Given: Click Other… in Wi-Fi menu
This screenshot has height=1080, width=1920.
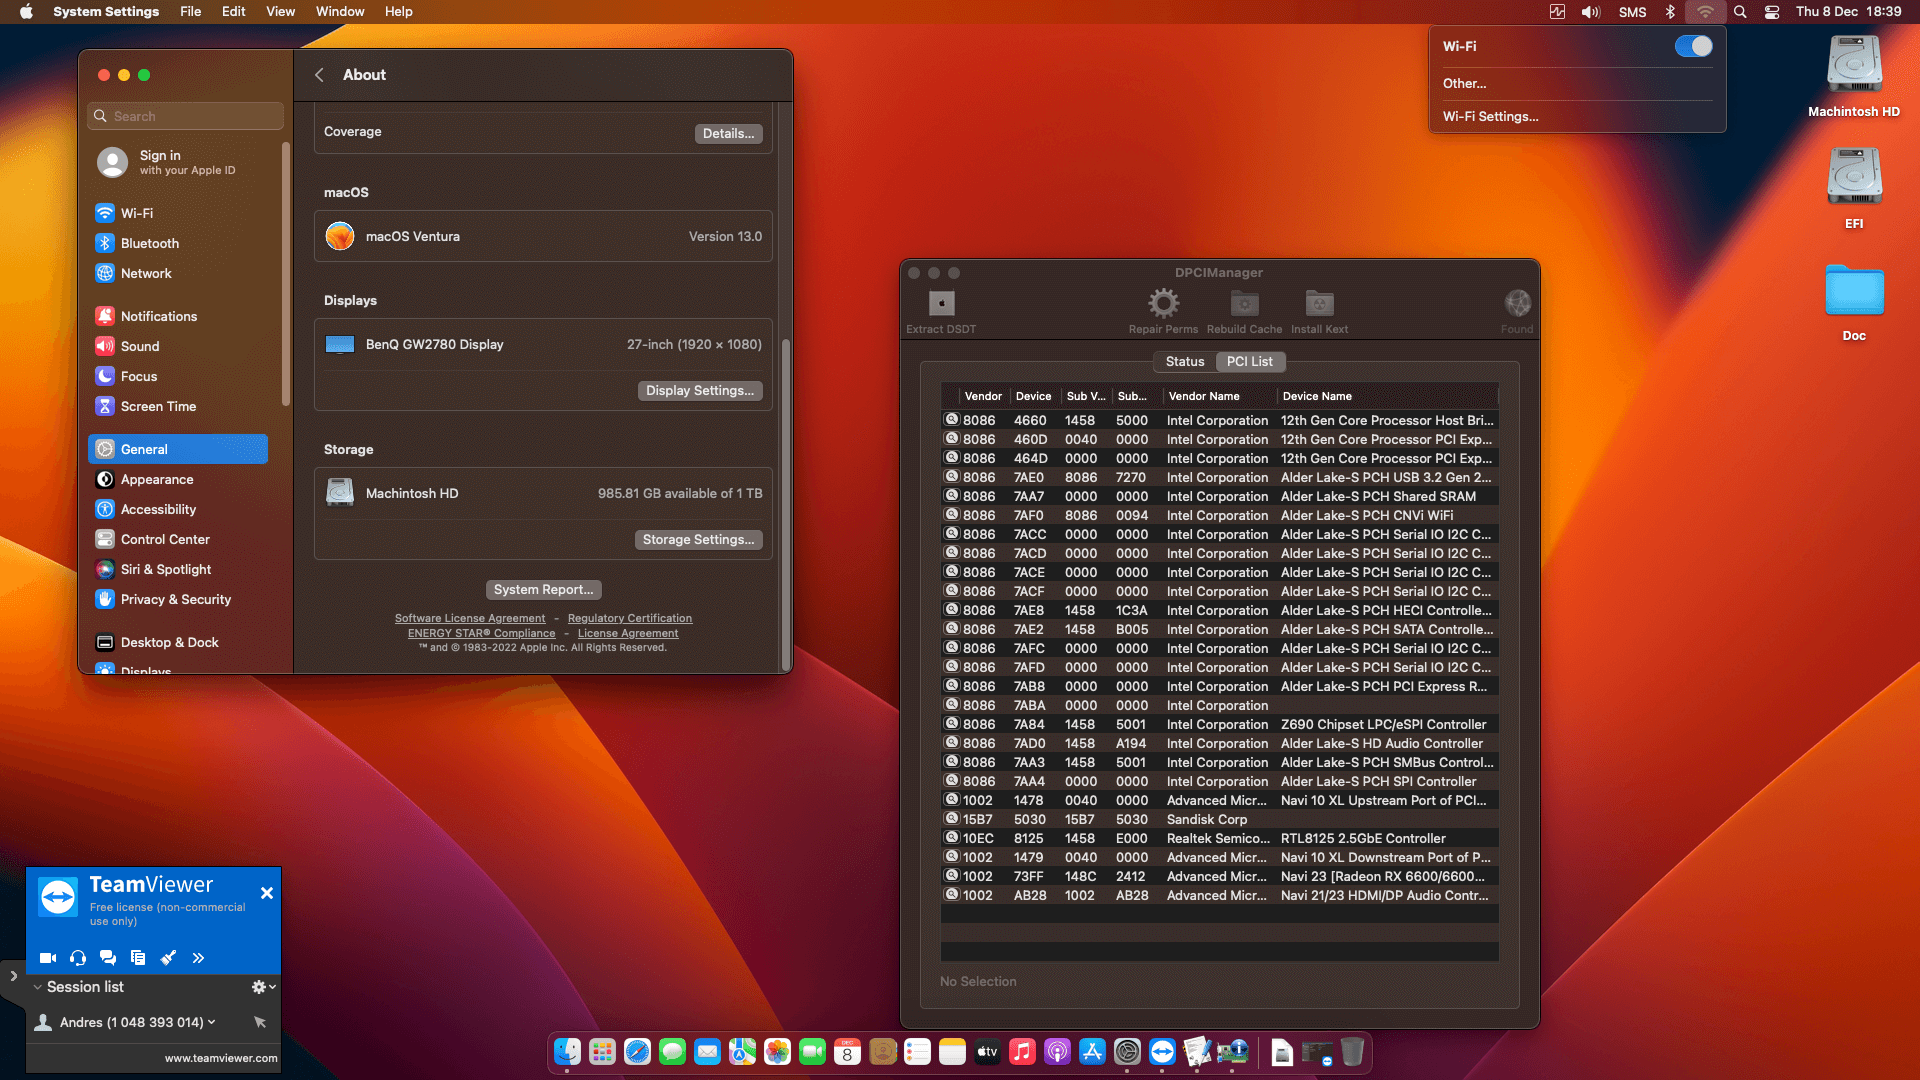Looking at the screenshot, I should (x=1464, y=84).
